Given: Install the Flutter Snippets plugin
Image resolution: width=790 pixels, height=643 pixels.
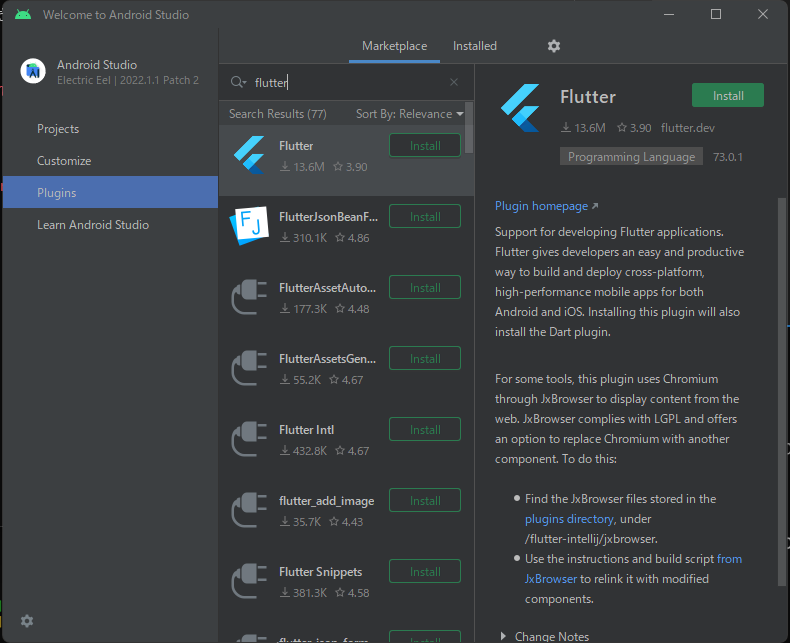Looking at the screenshot, I should coord(425,572).
